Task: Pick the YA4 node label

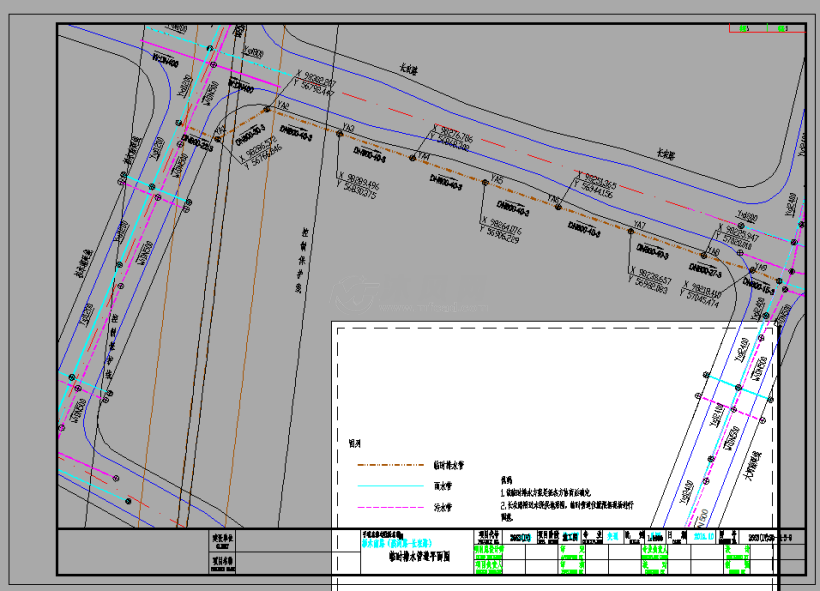Action: [x=424, y=156]
